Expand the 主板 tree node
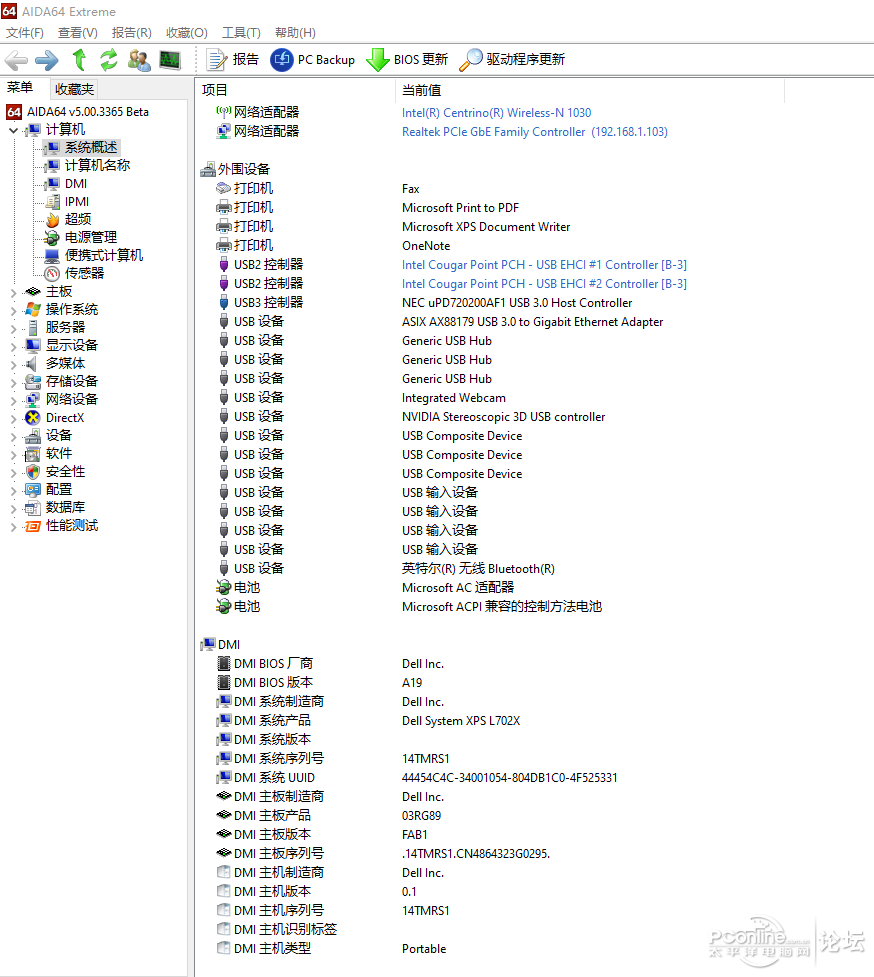The width and height of the screenshot is (874, 977). point(13,292)
